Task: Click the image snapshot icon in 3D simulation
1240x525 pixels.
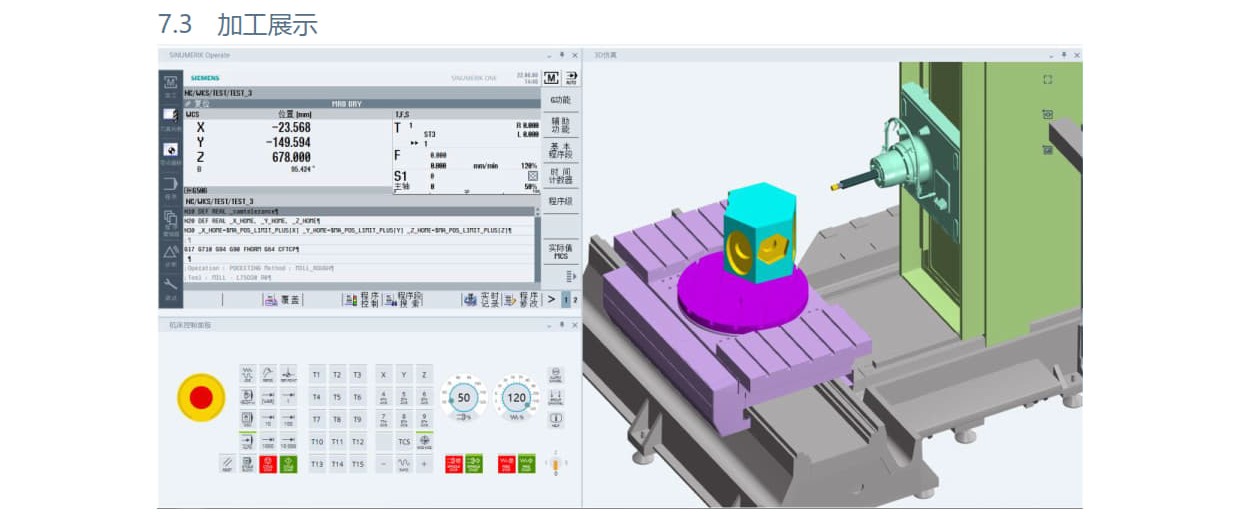Action: pos(1048,150)
